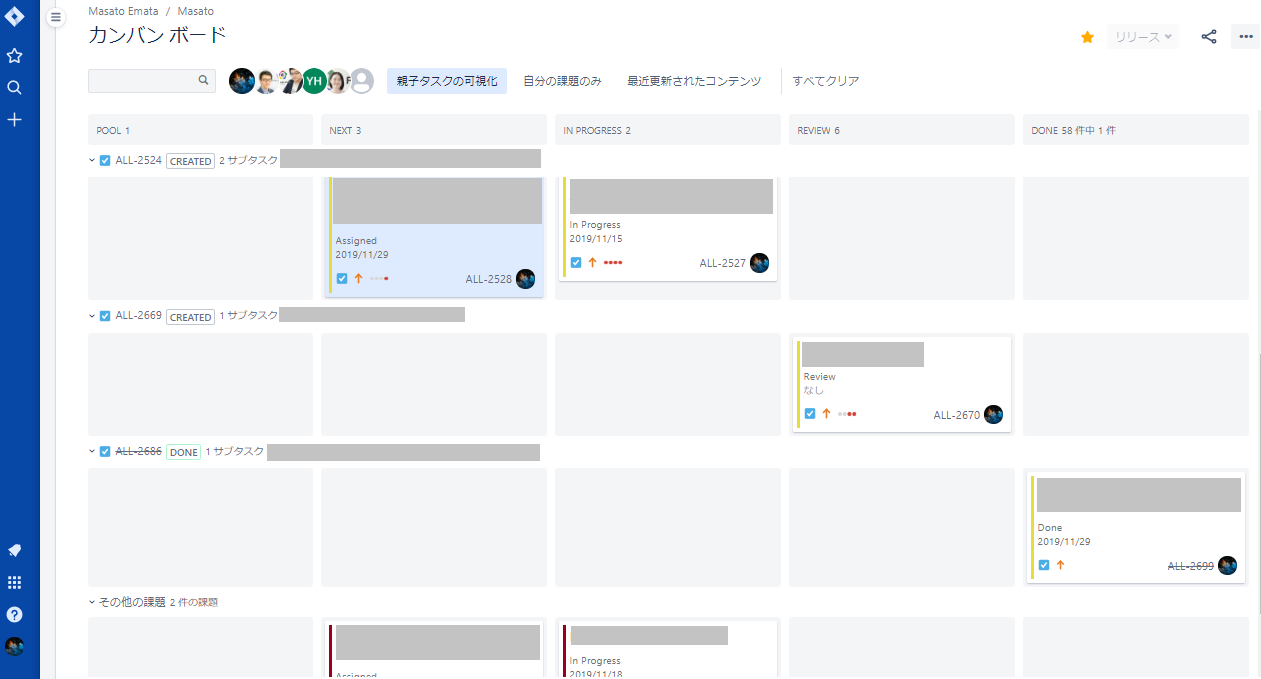Click the plus create icon in the sidebar
1261x679 pixels.
[x=14, y=119]
